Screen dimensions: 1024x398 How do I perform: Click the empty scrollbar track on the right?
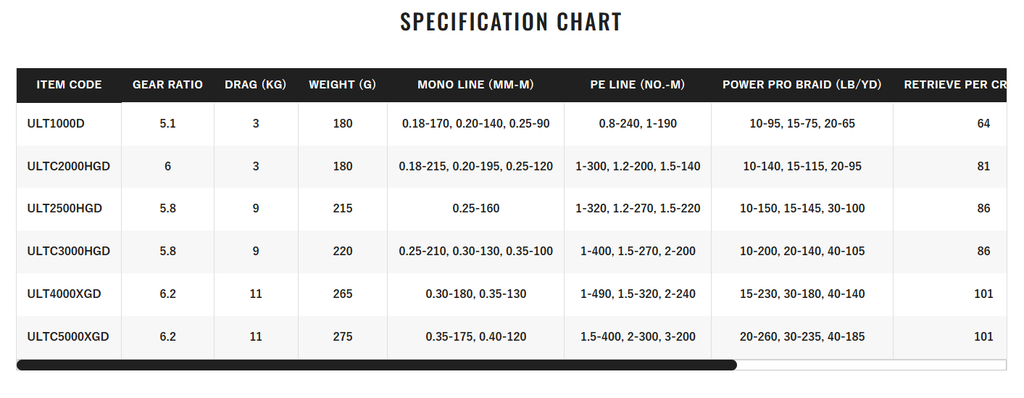click(x=872, y=365)
